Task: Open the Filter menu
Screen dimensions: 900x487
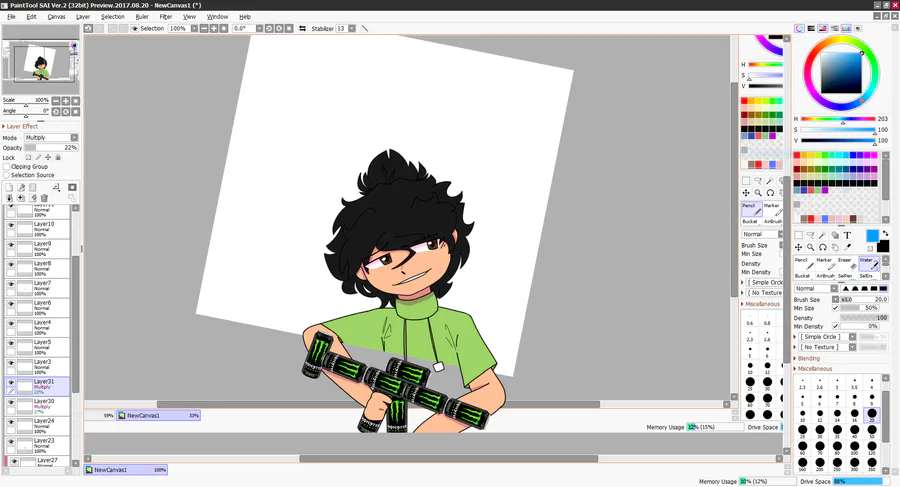Action: coord(166,17)
